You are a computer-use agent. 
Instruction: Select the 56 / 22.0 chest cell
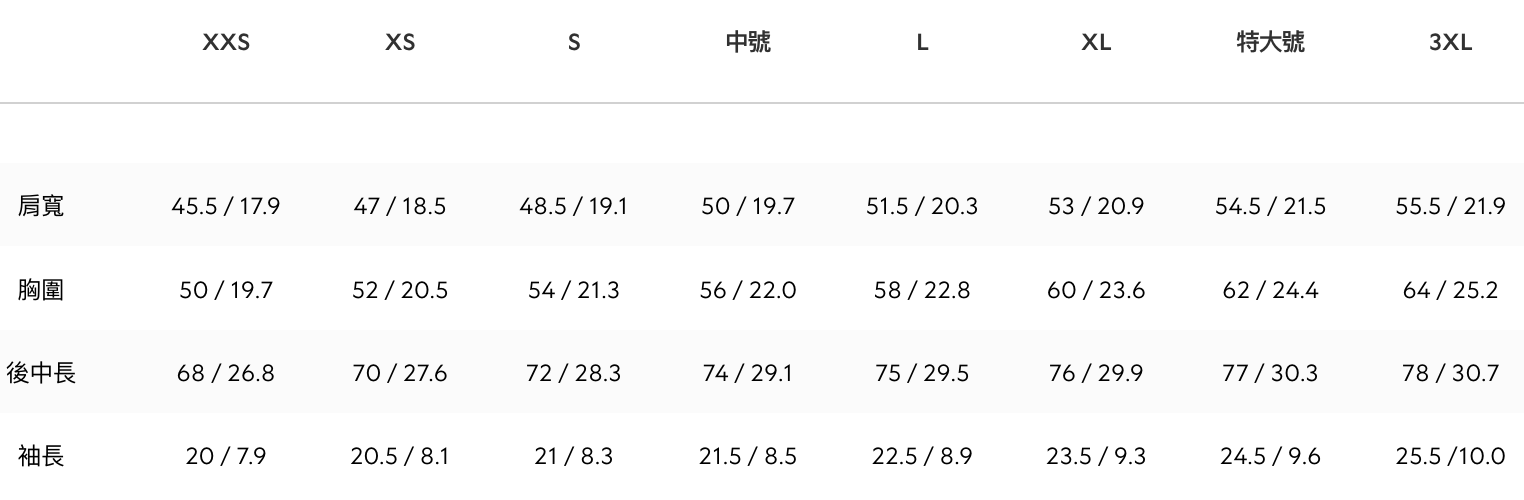click(x=748, y=290)
